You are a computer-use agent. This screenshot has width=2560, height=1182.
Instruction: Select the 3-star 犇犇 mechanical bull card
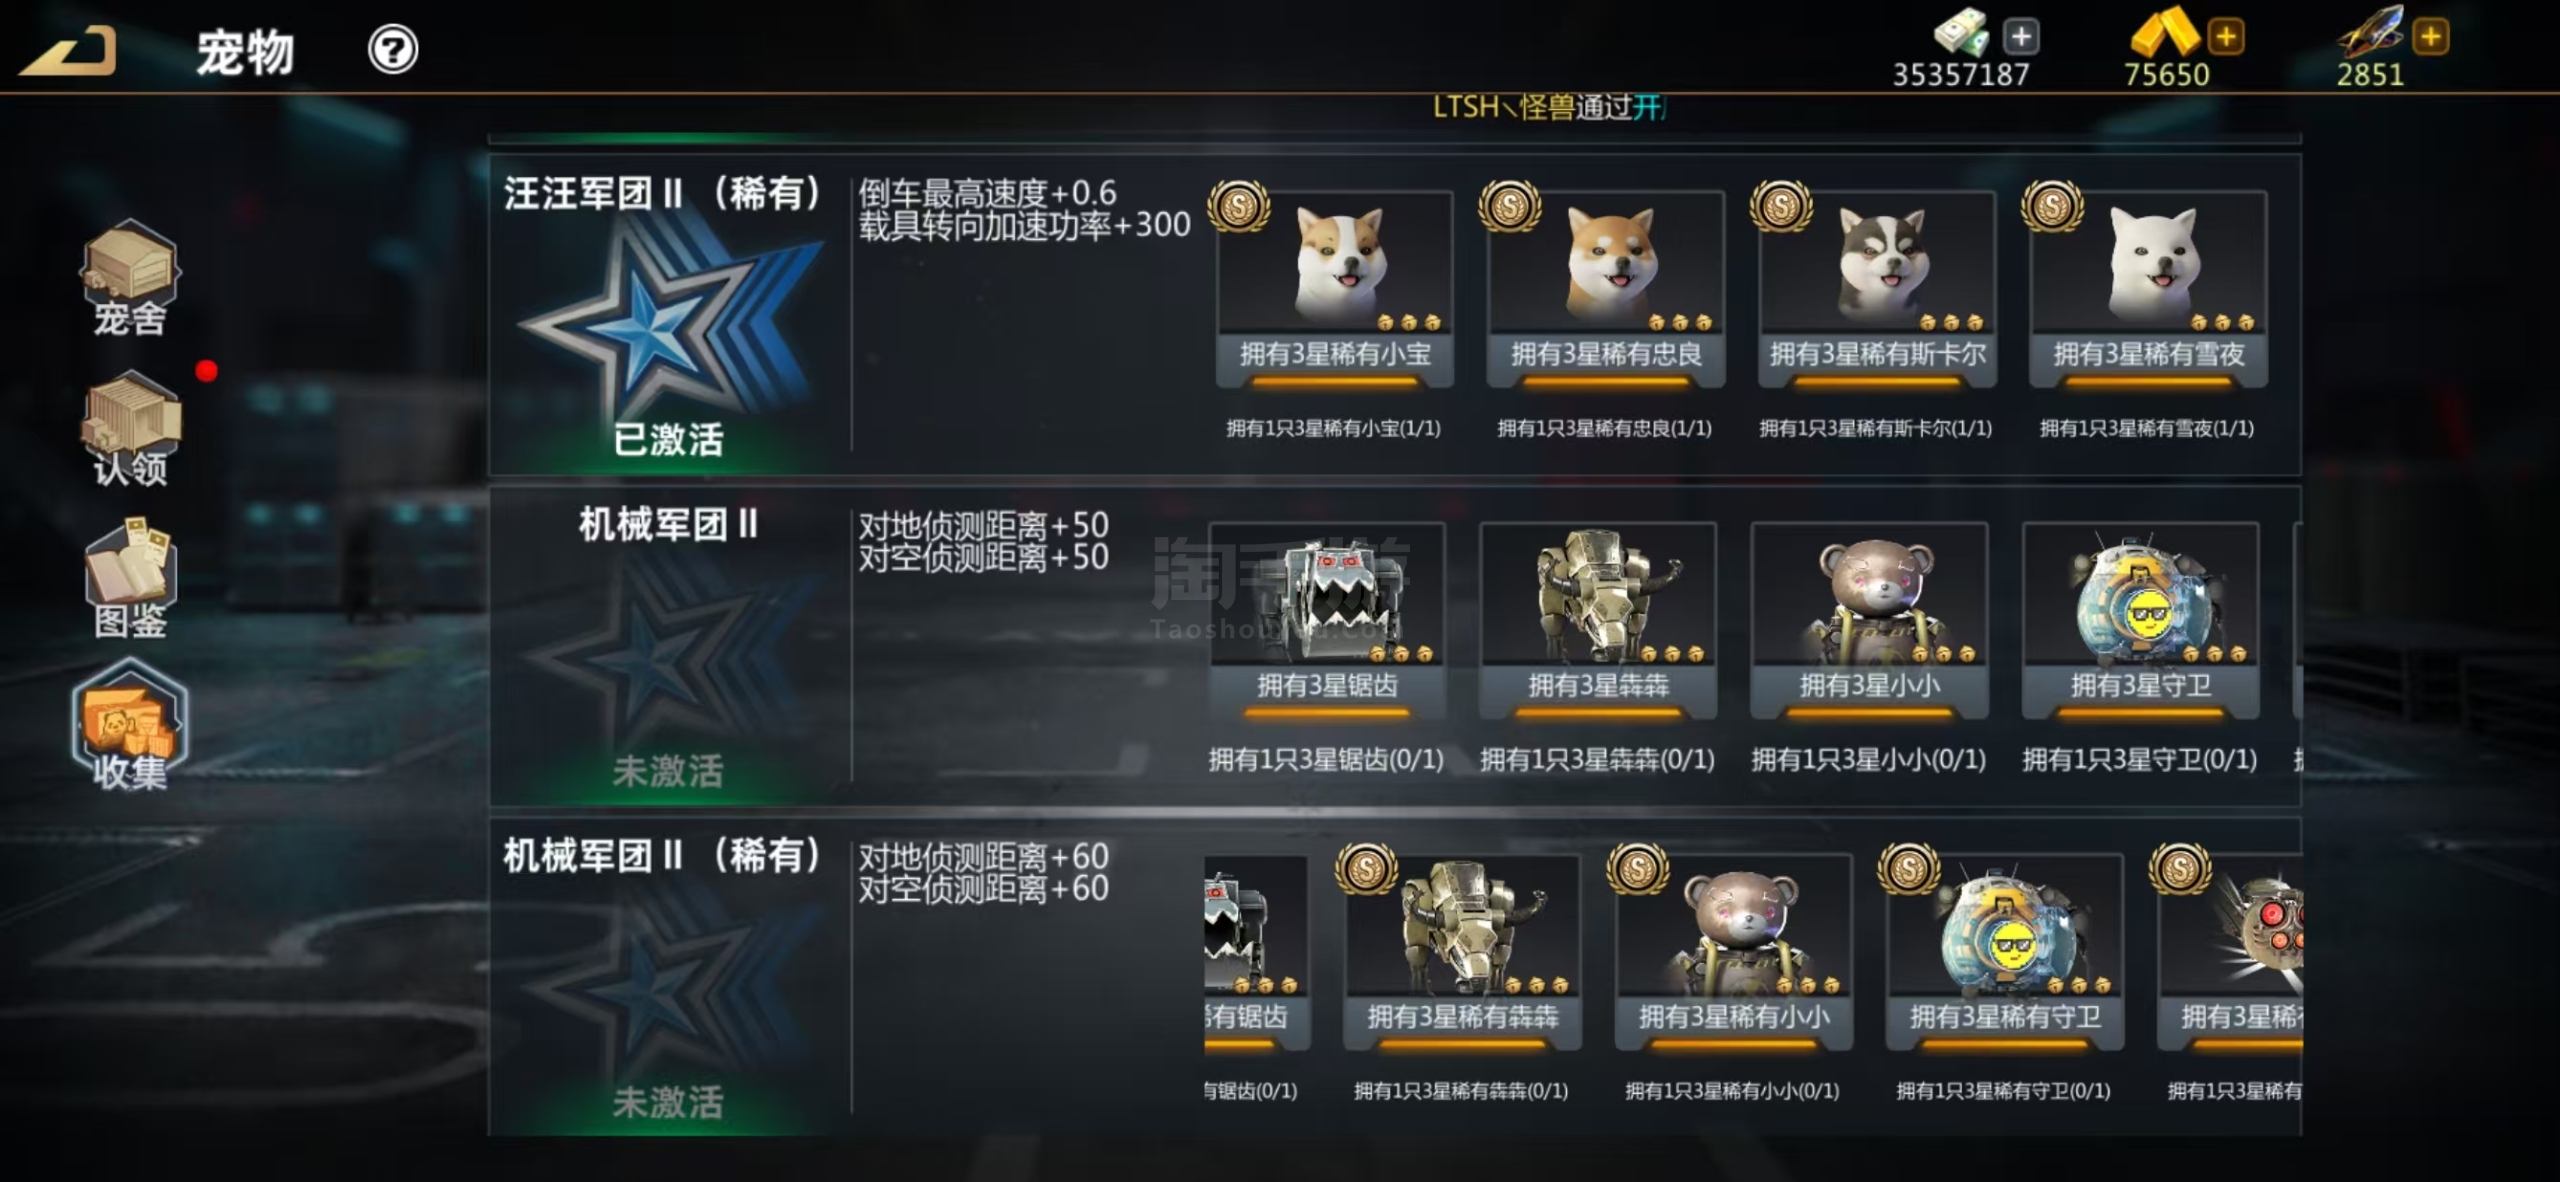[1598, 620]
